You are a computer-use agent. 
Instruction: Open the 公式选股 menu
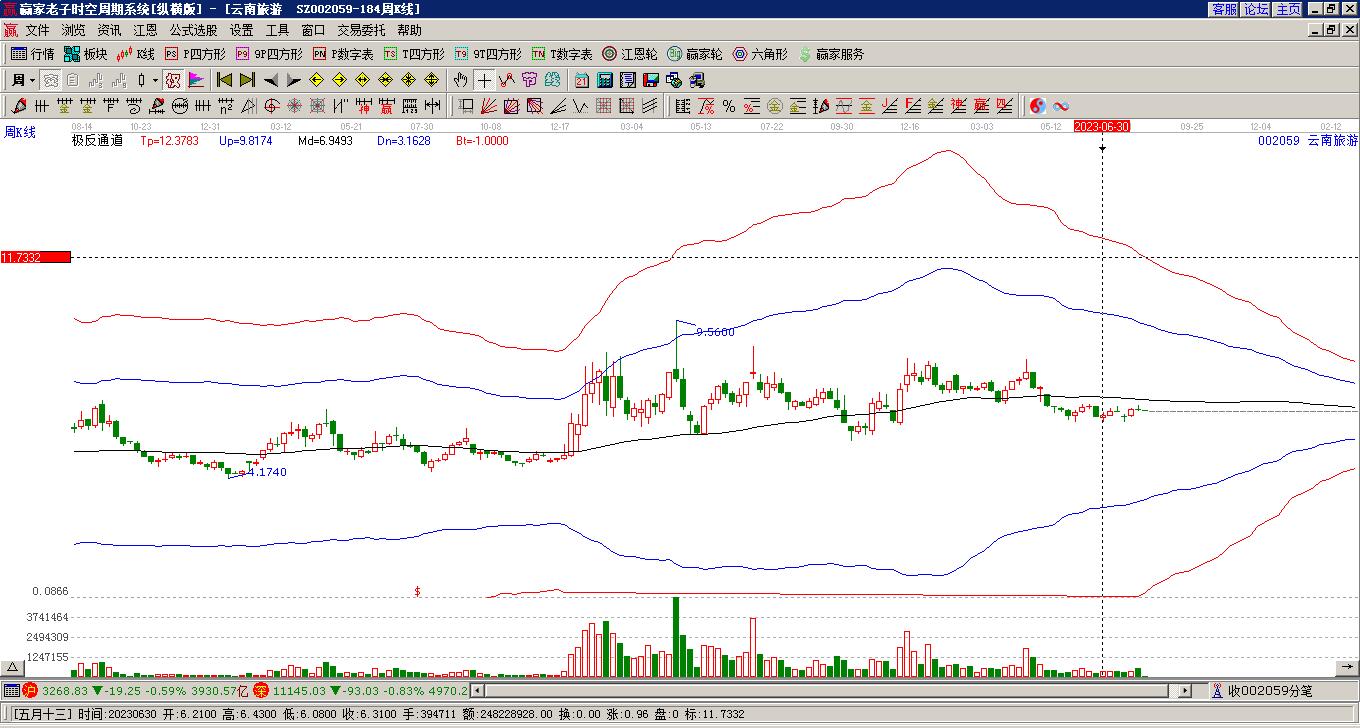pos(194,31)
